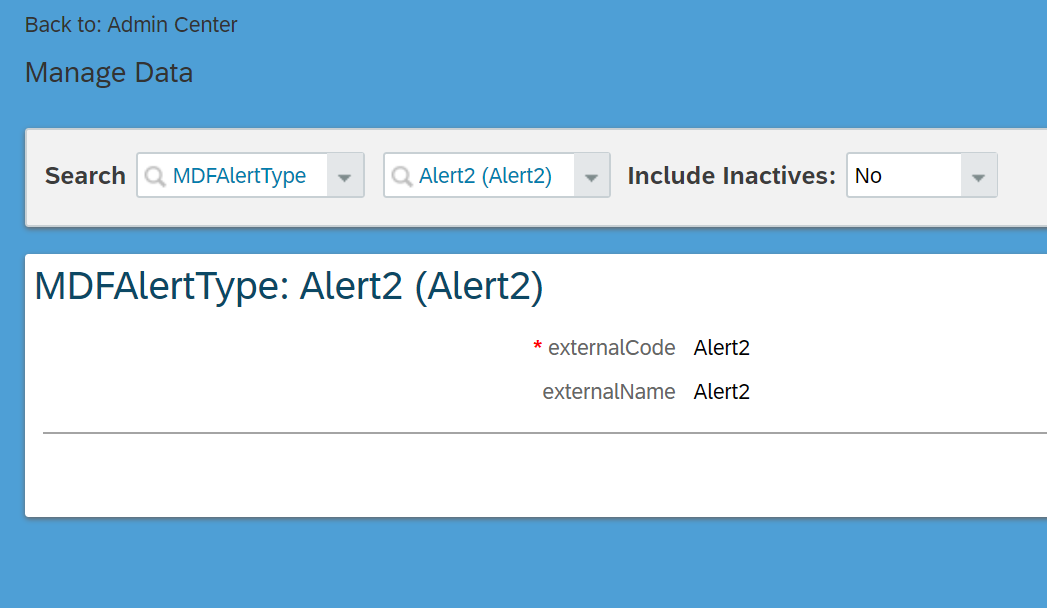The width and height of the screenshot is (1047, 608).
Task: Click the Manage Data page title
Action: (x=109, y=72)
